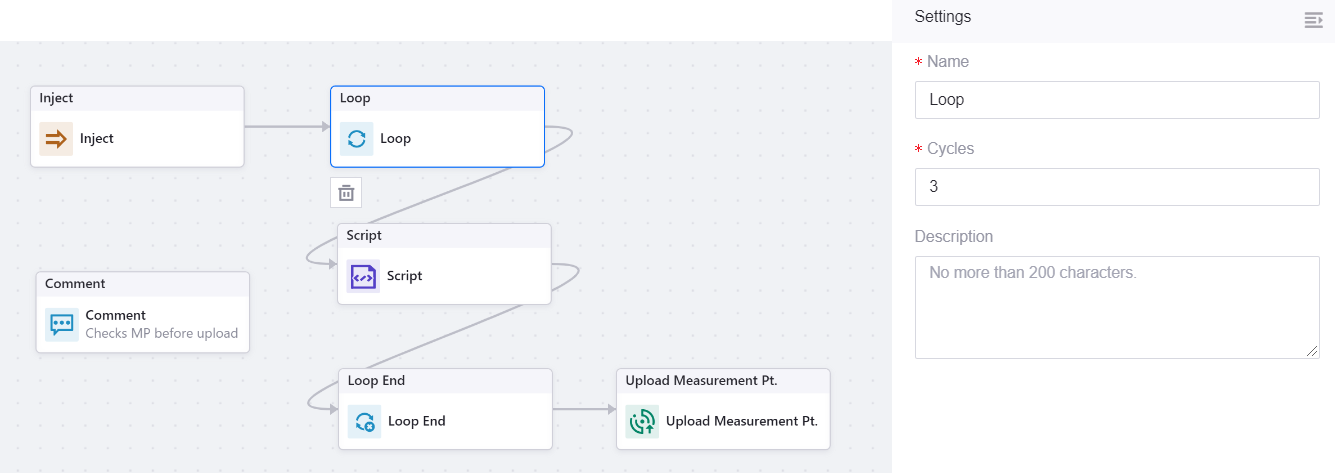The image size is (1335, 473).
Task: Select the Upload Measurement Pt. node header
Action: coord(723,381)
